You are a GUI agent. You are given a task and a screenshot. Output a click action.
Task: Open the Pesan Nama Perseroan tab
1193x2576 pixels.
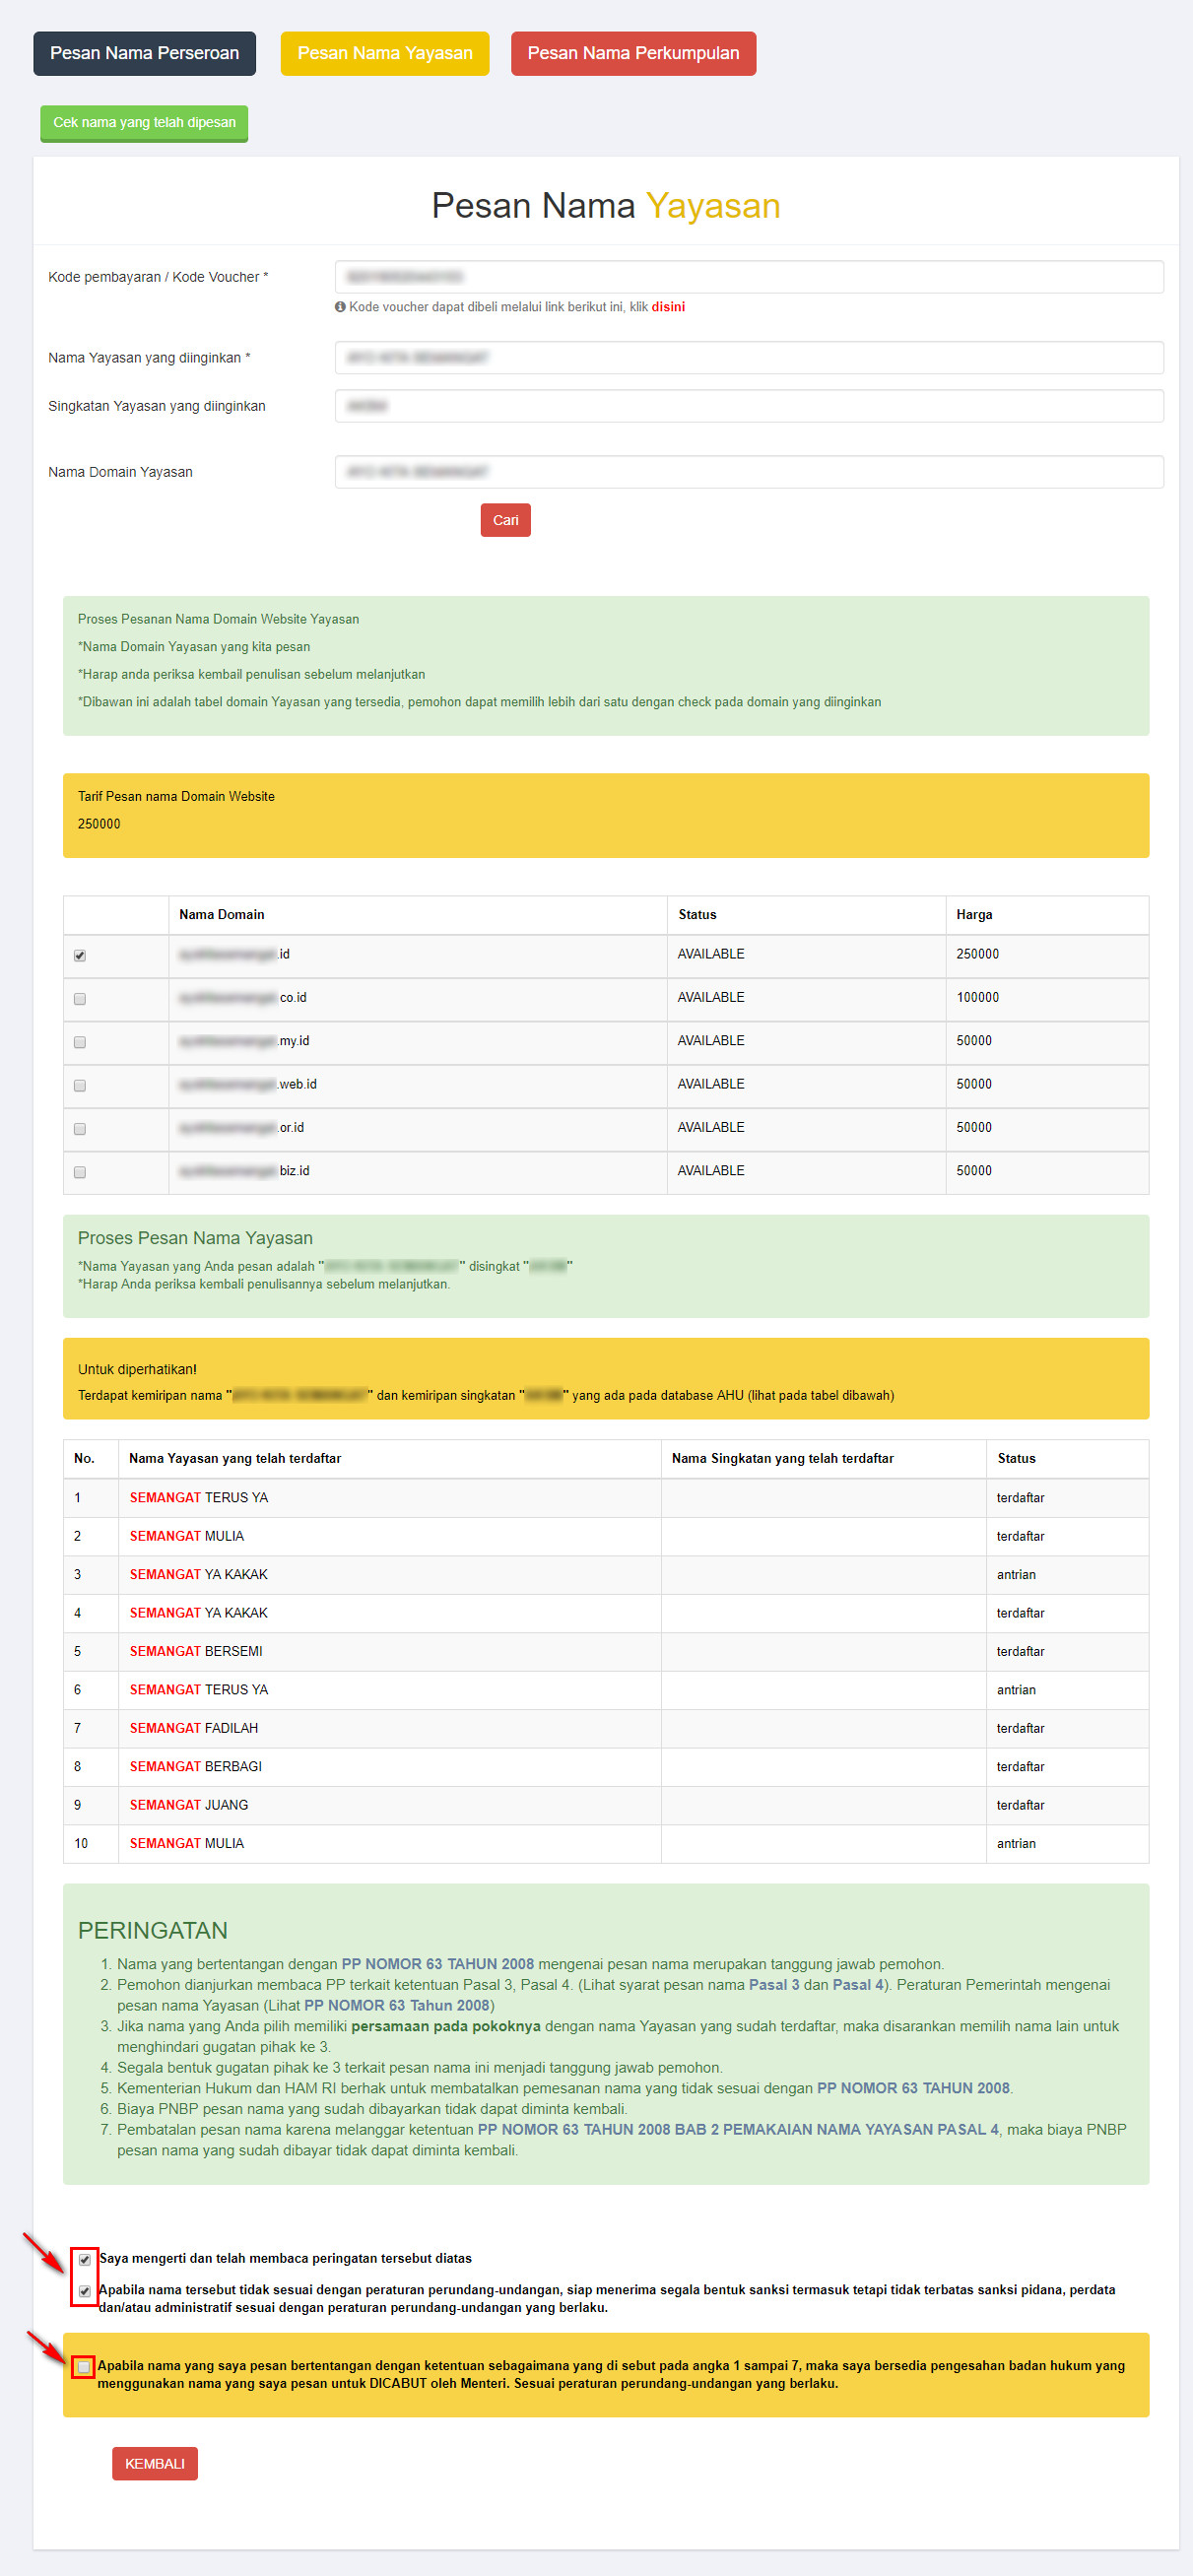144,53
